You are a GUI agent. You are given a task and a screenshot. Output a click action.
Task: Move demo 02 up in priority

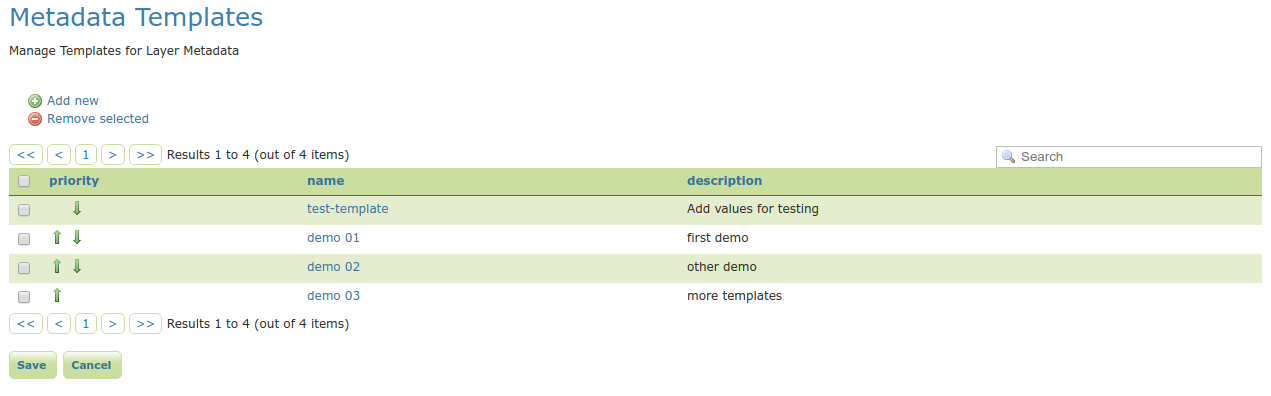click(x=57, y=267)
